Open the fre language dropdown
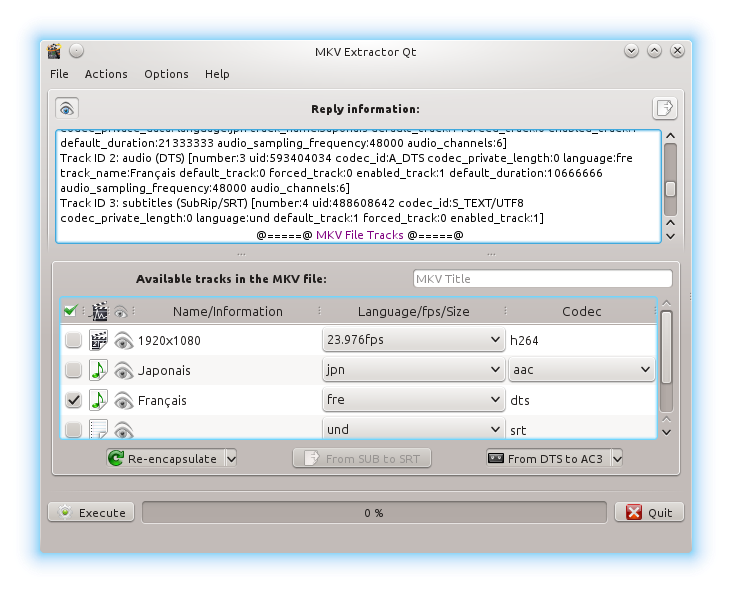The height and width of the screenshot is (593, 732). (x=413, y=399)
